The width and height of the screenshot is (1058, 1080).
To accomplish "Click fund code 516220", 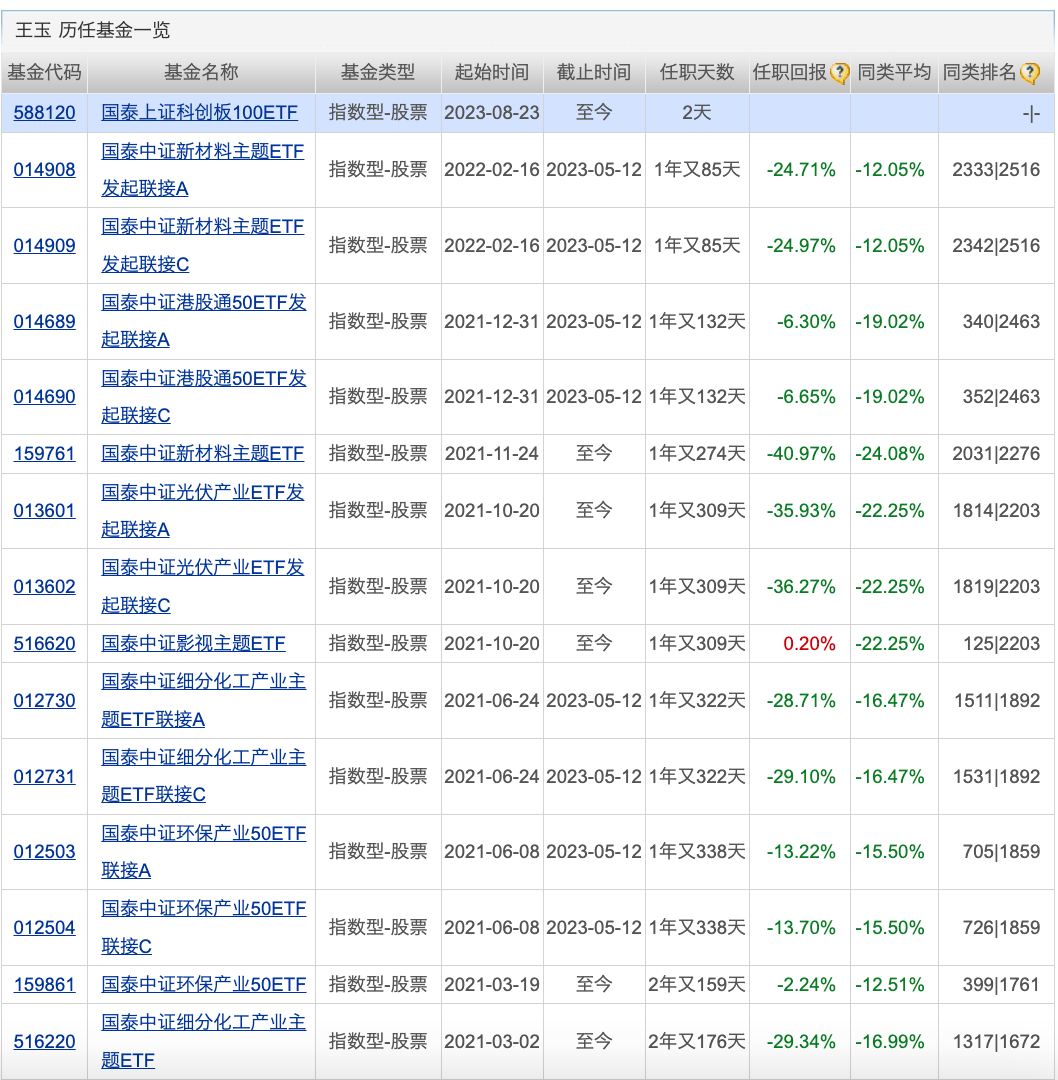I will point(44,1042).
